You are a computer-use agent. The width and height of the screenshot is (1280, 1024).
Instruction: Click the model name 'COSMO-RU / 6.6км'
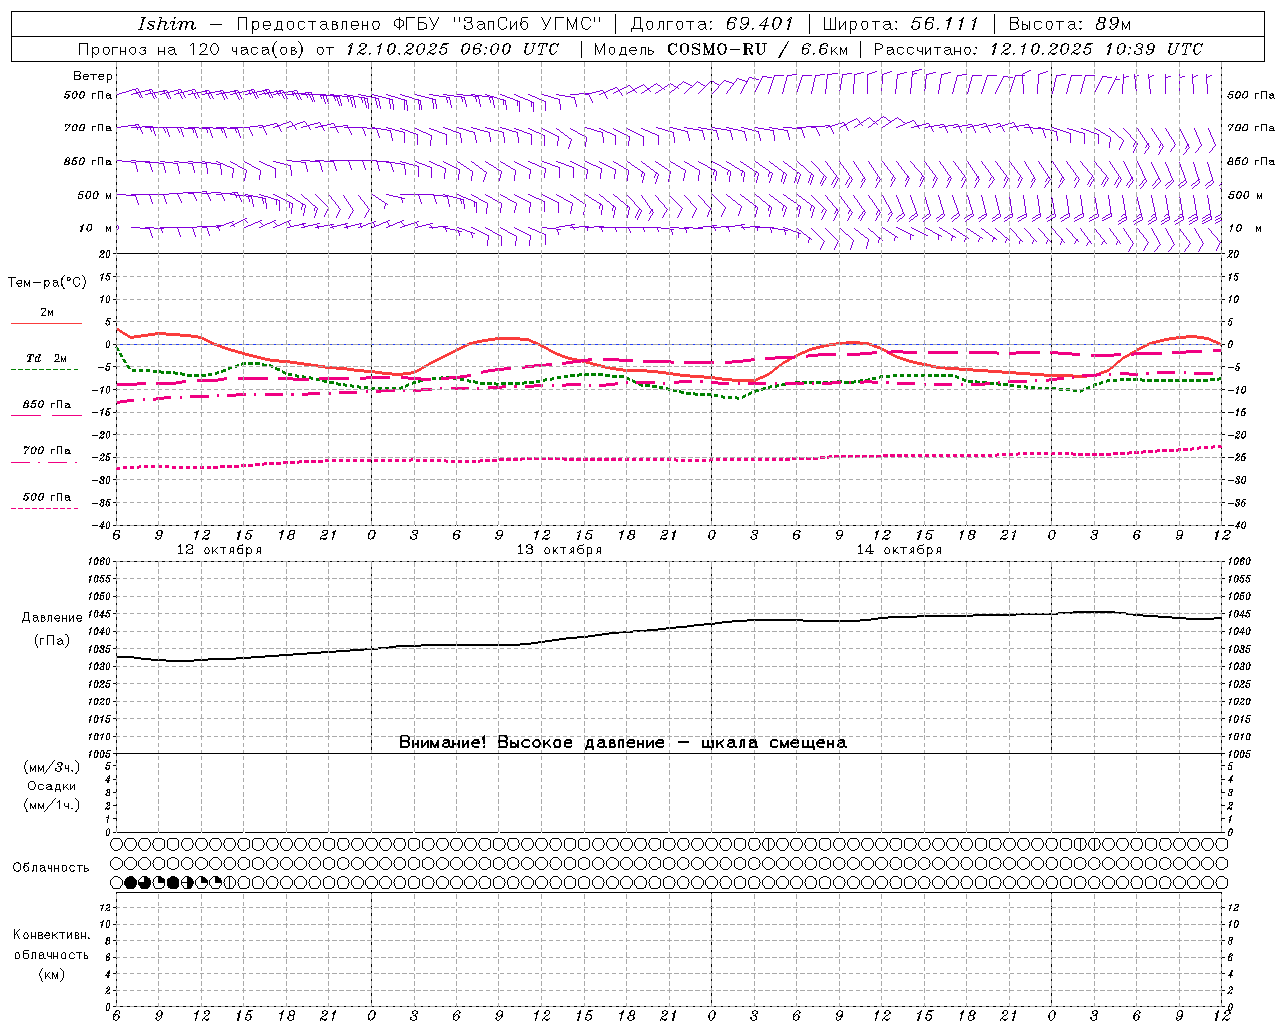point(758,49)
